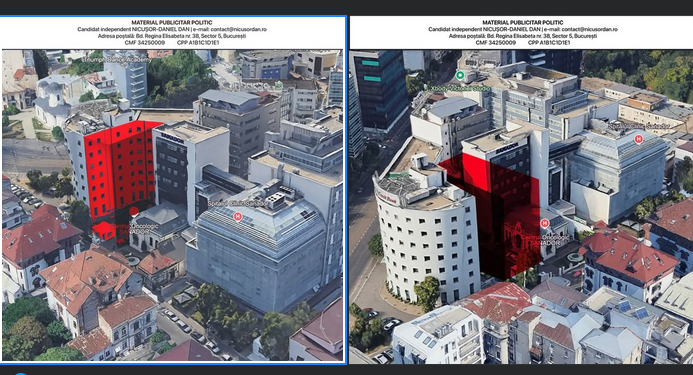The image size is (693, 375).
Task: Click the Centrul Oncologic SANADOR label, right image
Action: pos(545,240)
